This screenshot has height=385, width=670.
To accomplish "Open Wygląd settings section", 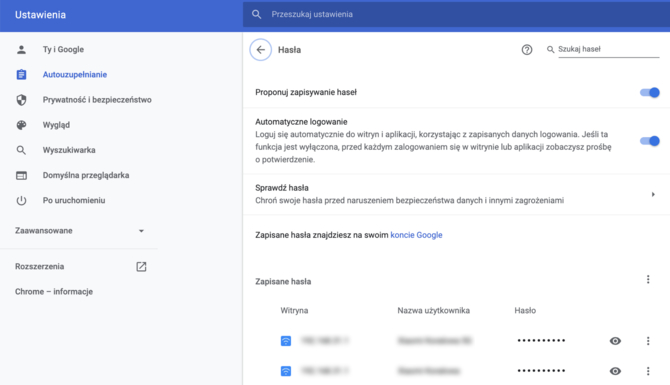I will (56, 125).
